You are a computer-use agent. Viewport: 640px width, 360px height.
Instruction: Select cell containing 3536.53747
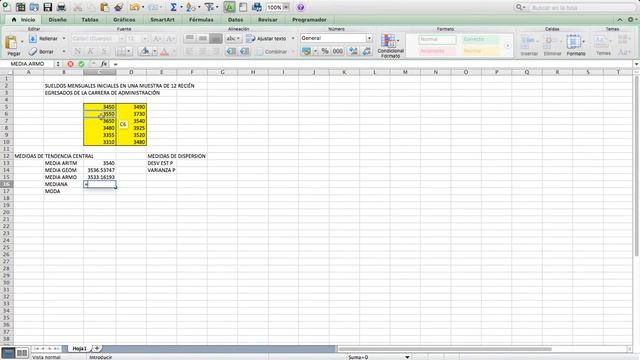(x=100, y=170)
